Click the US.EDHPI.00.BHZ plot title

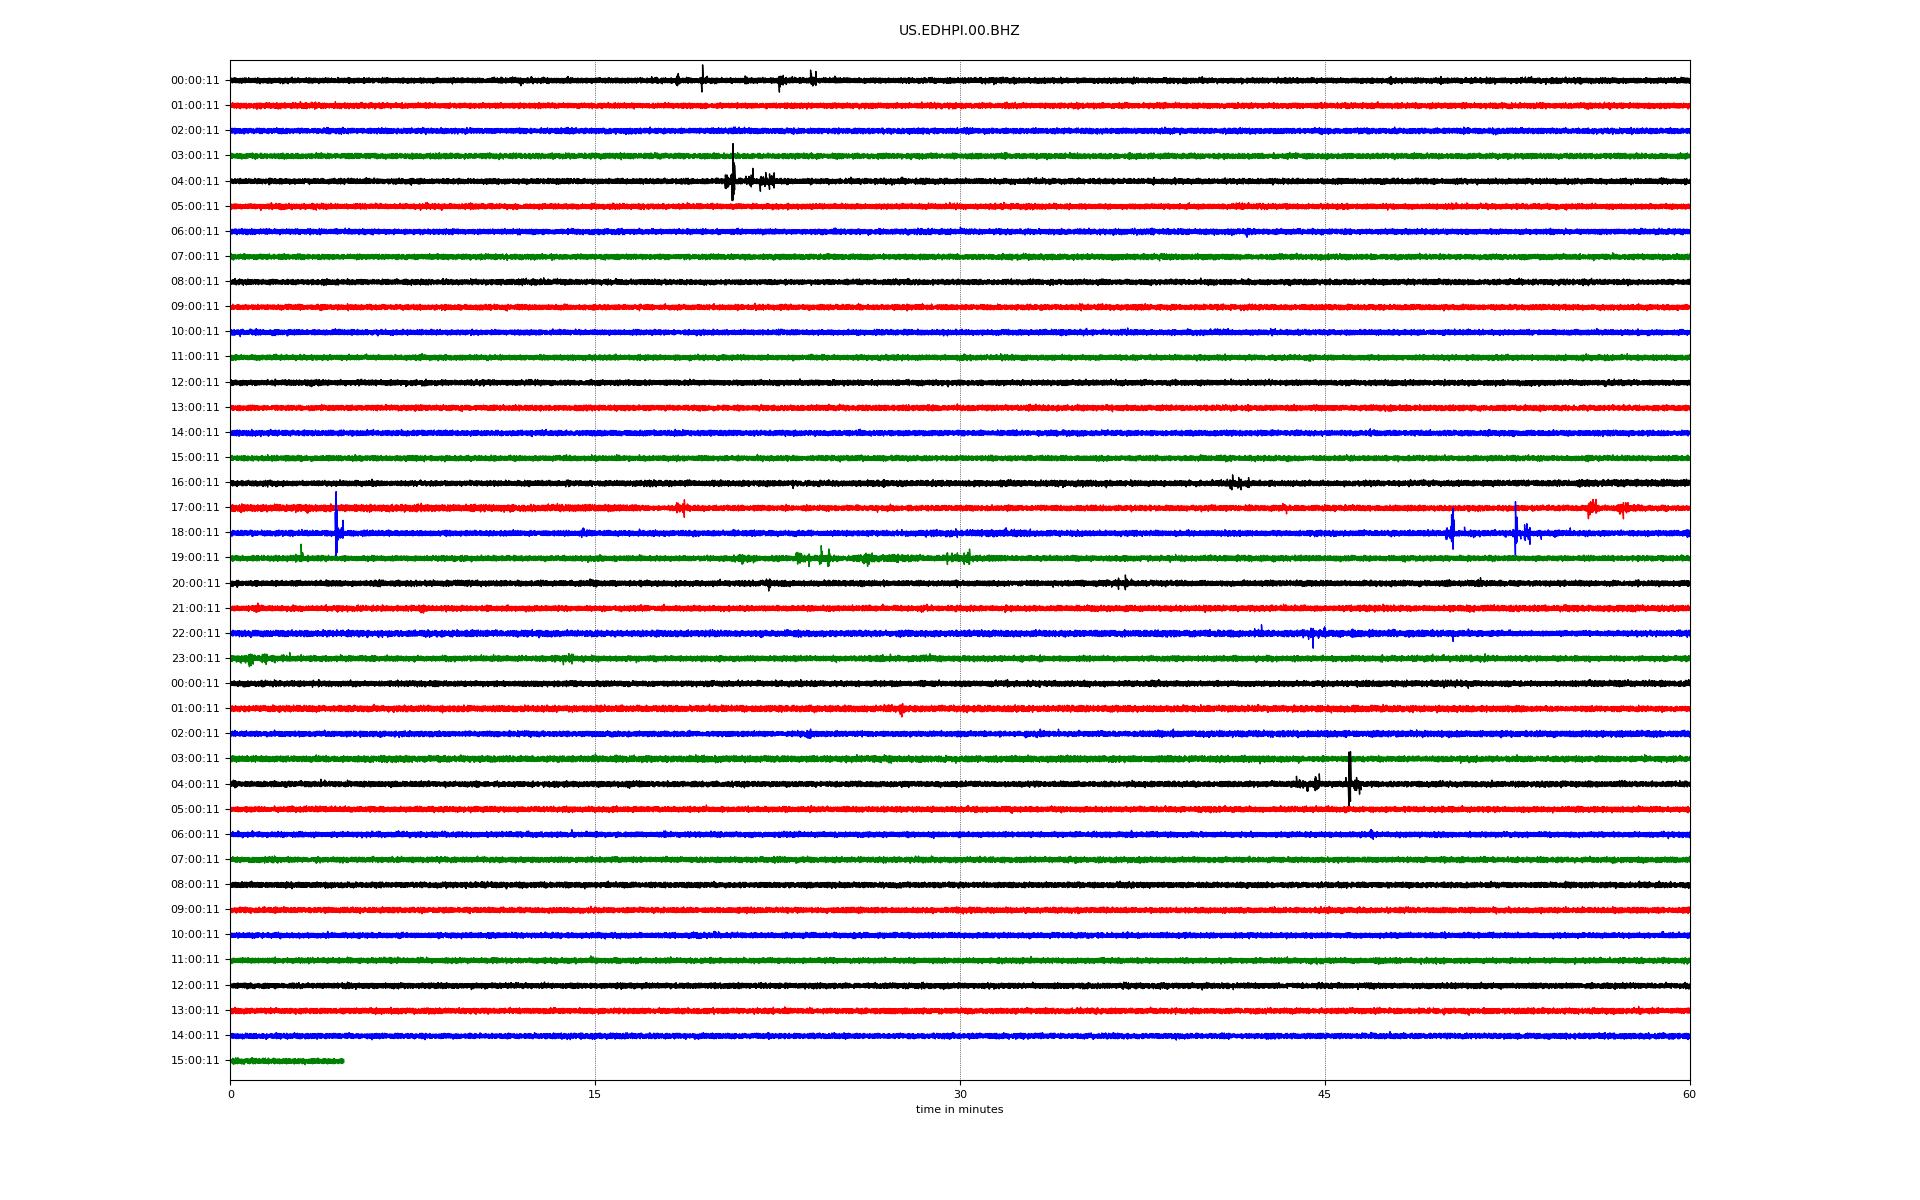958,31
